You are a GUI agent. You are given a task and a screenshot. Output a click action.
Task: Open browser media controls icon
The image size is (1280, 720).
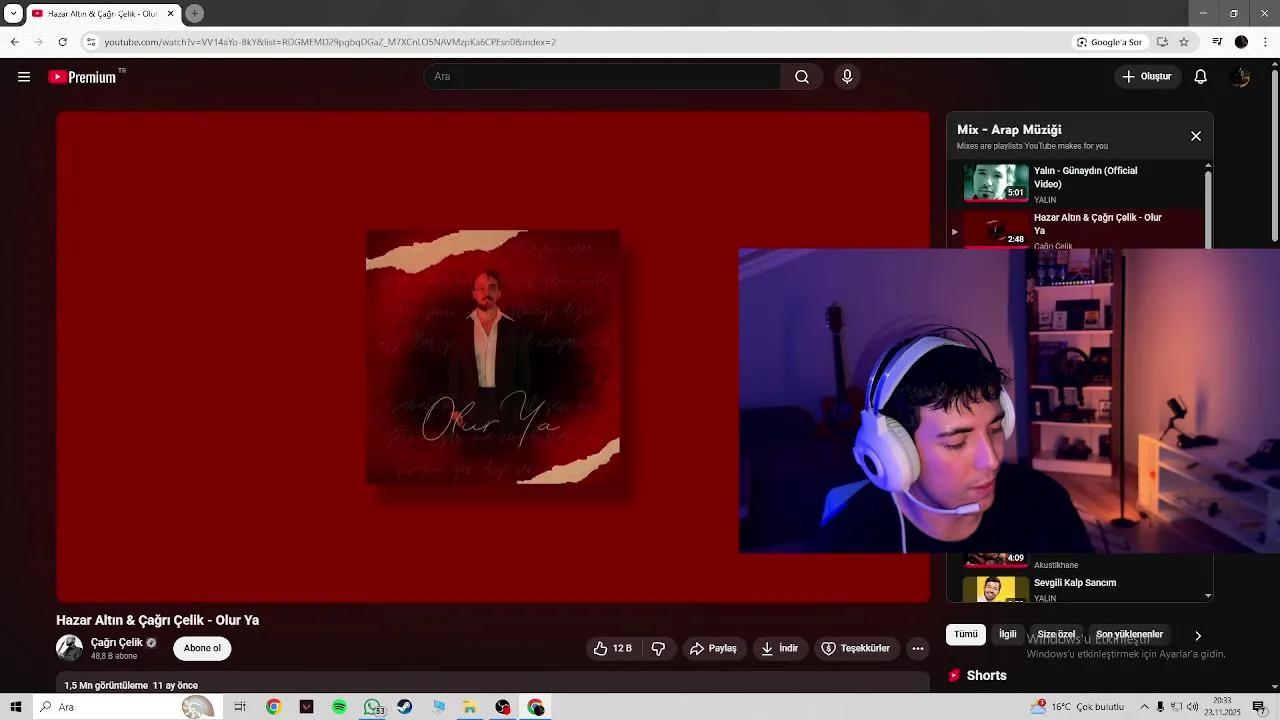tap(1217, 42)
